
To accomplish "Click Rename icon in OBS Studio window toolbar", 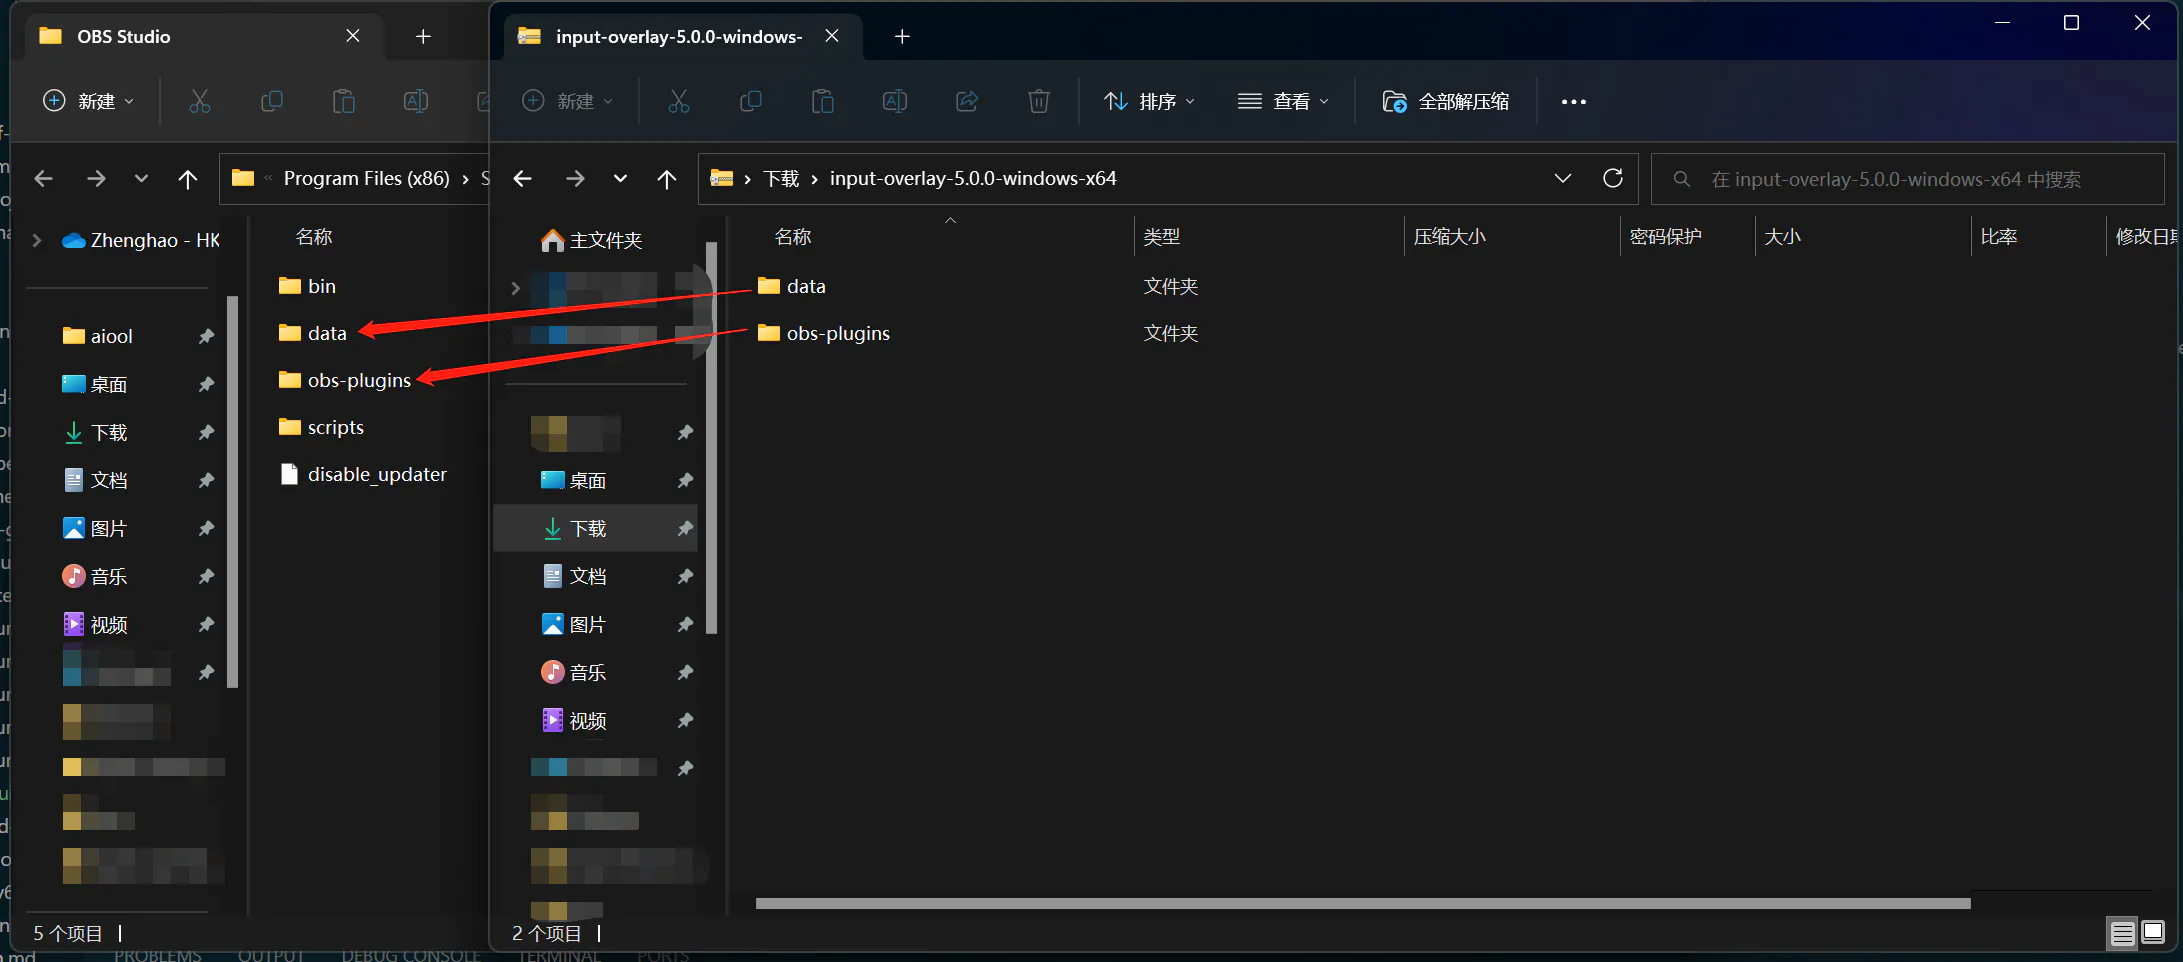I will point(416,101).
